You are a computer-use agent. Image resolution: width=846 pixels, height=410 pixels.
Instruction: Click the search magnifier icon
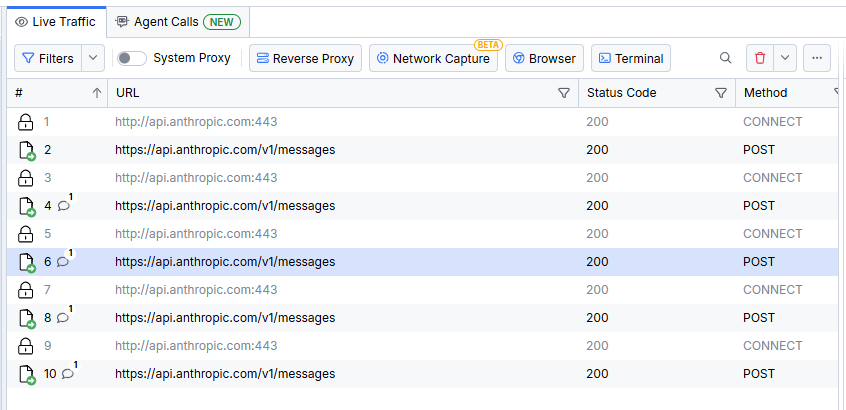point(726,58)
